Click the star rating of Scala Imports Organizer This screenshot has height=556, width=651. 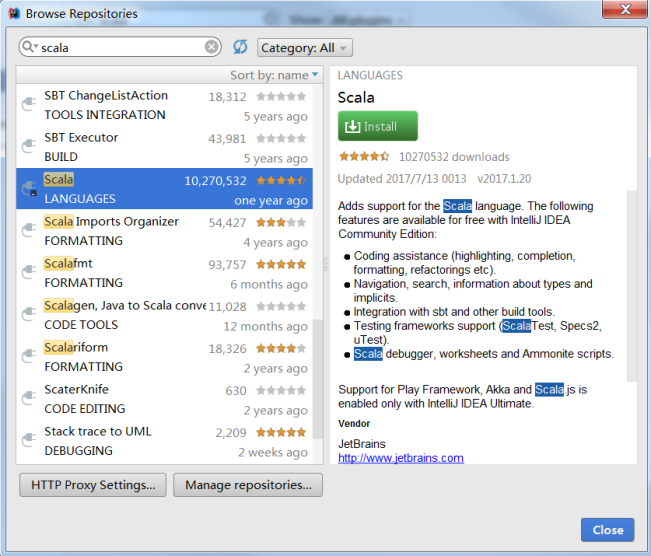[281, 222]
